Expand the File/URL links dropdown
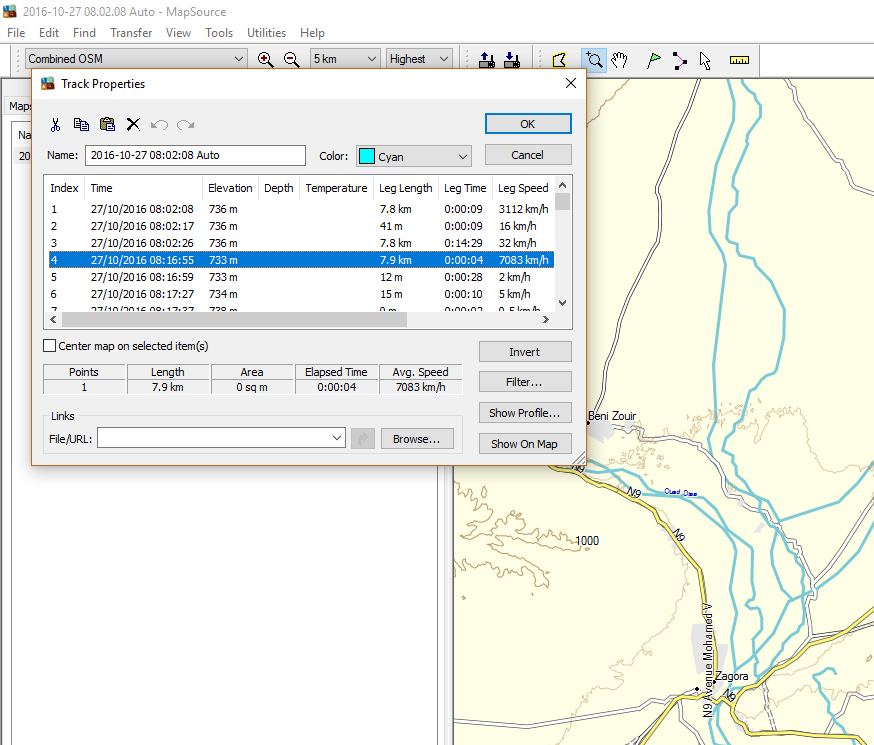This screenshot has width=874, height=745. [x=337, y=438]
